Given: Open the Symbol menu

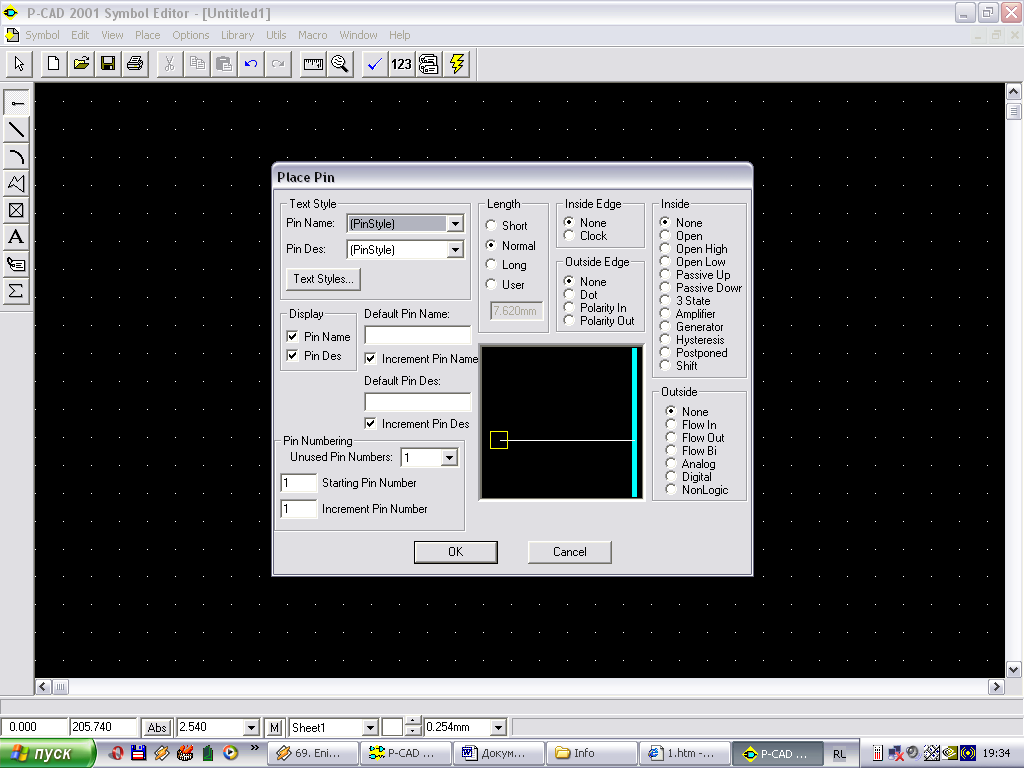Looking at the screenshot, I should [x=42, y=35].
